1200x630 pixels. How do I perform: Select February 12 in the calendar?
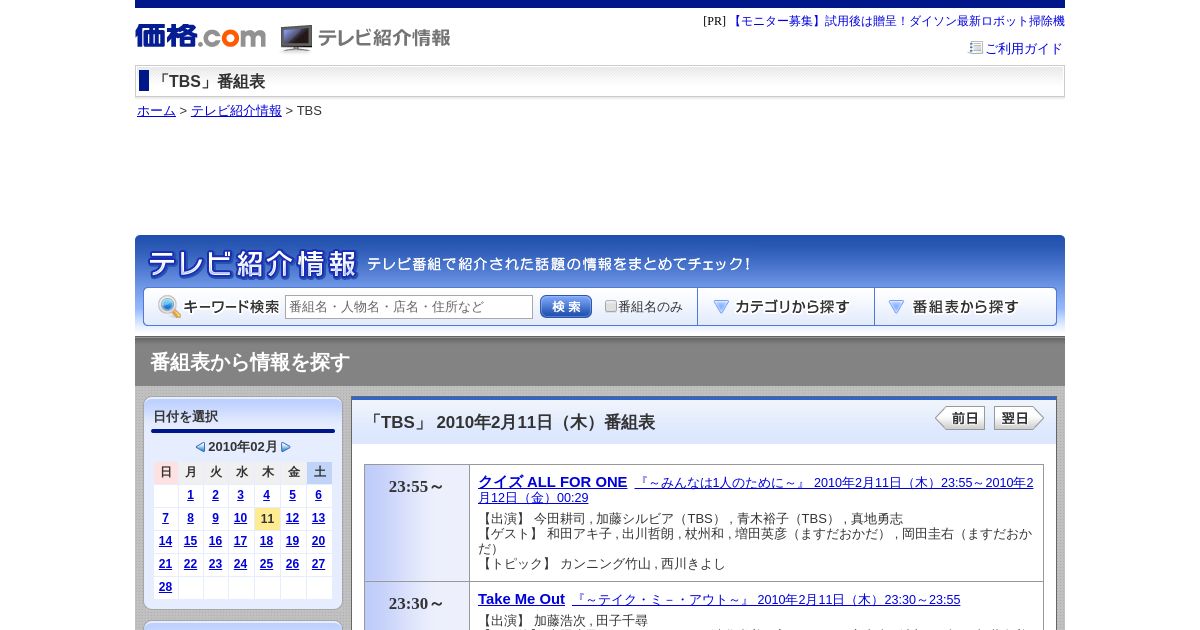click(x=292, y=518)
